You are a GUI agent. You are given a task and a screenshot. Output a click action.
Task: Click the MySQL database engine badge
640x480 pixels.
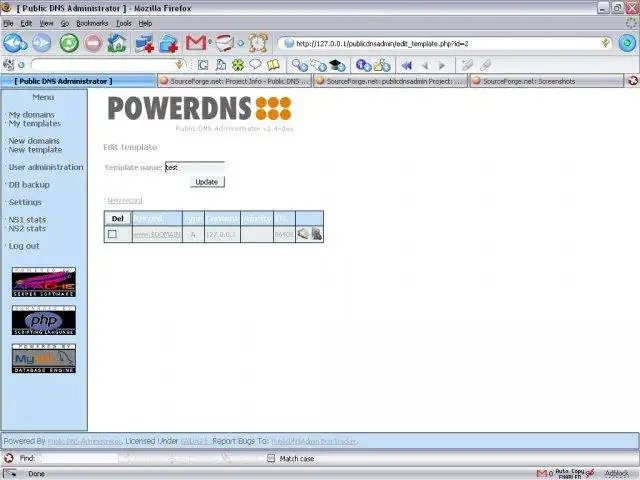(44, 358)
